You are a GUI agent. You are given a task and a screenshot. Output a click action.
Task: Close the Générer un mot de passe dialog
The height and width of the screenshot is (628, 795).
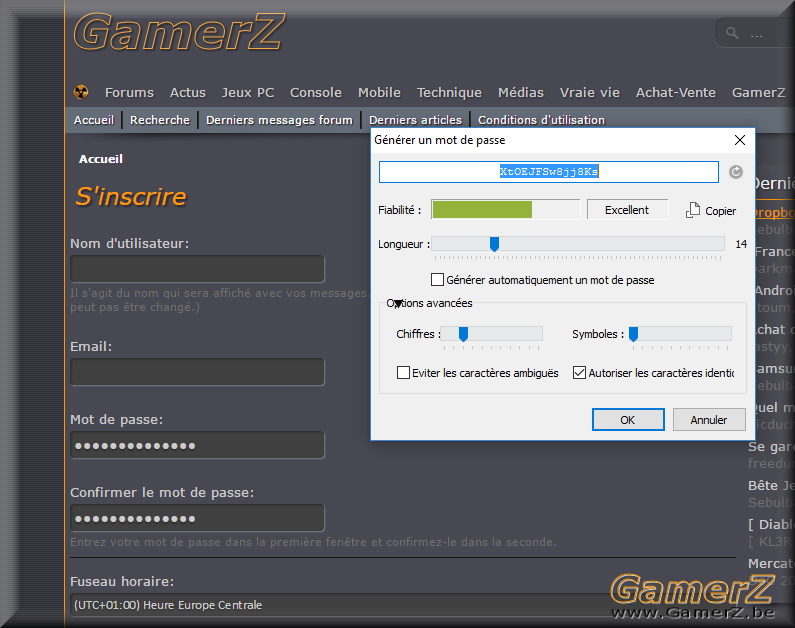point(740,140)
